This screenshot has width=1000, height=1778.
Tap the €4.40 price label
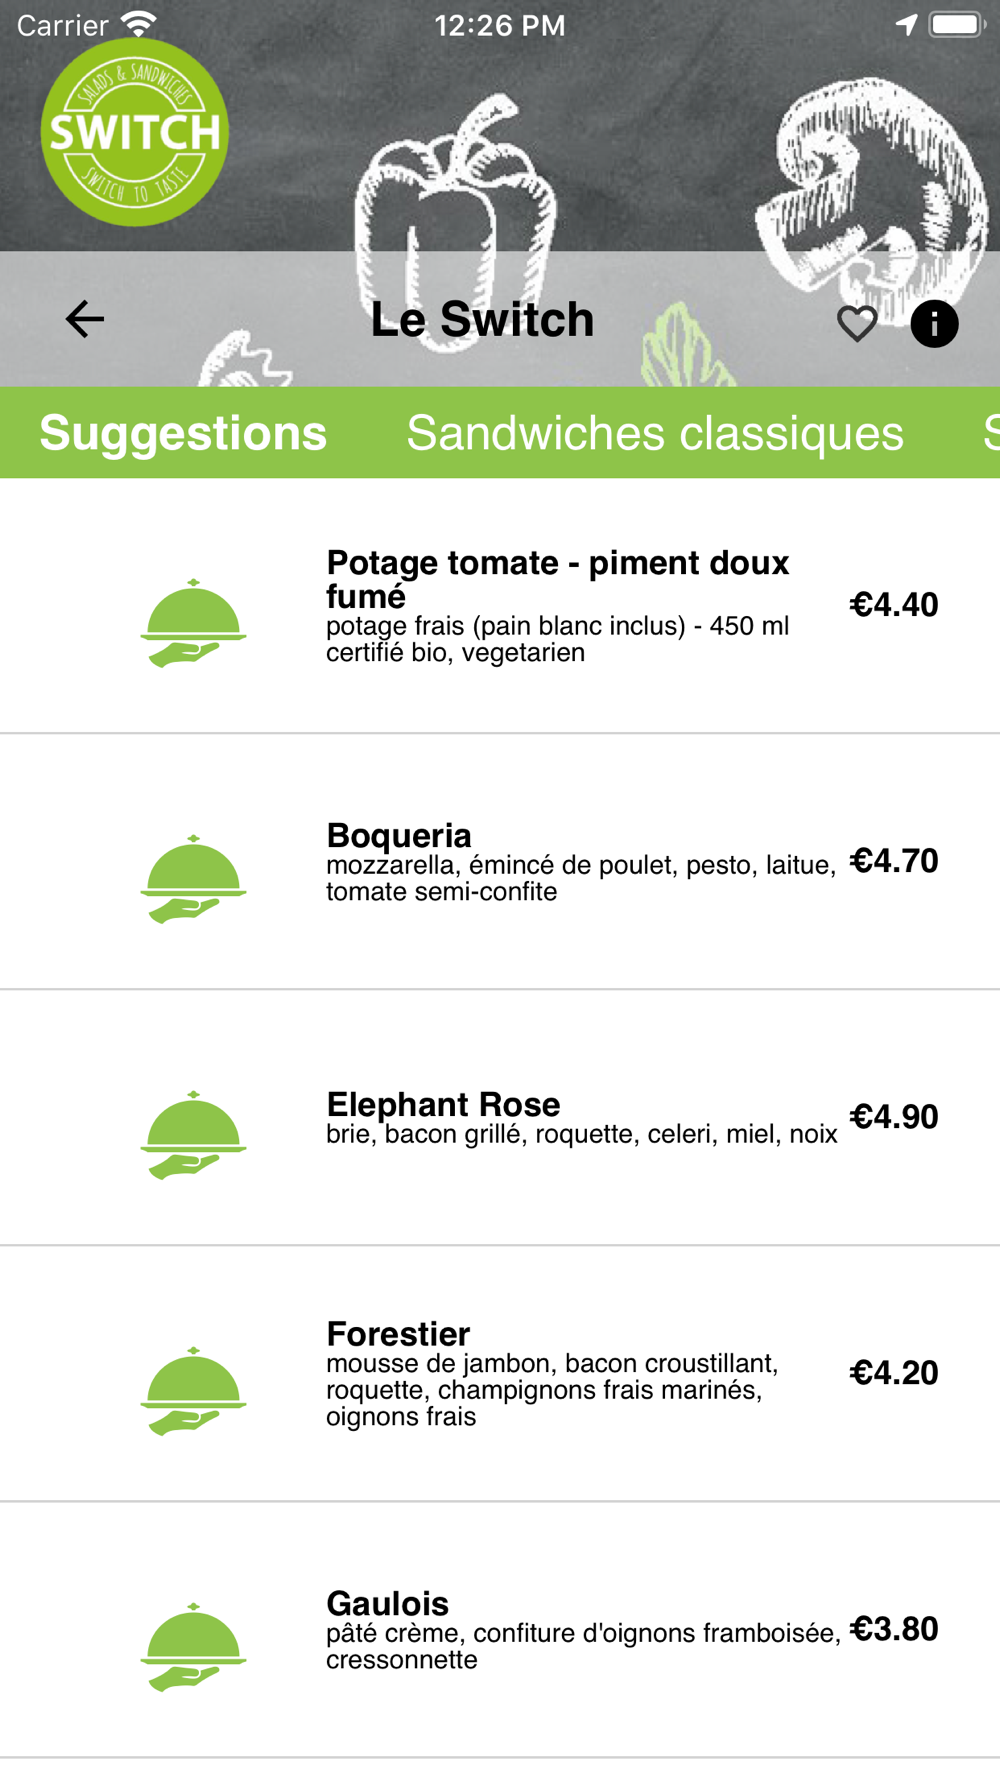pos(894,604)
